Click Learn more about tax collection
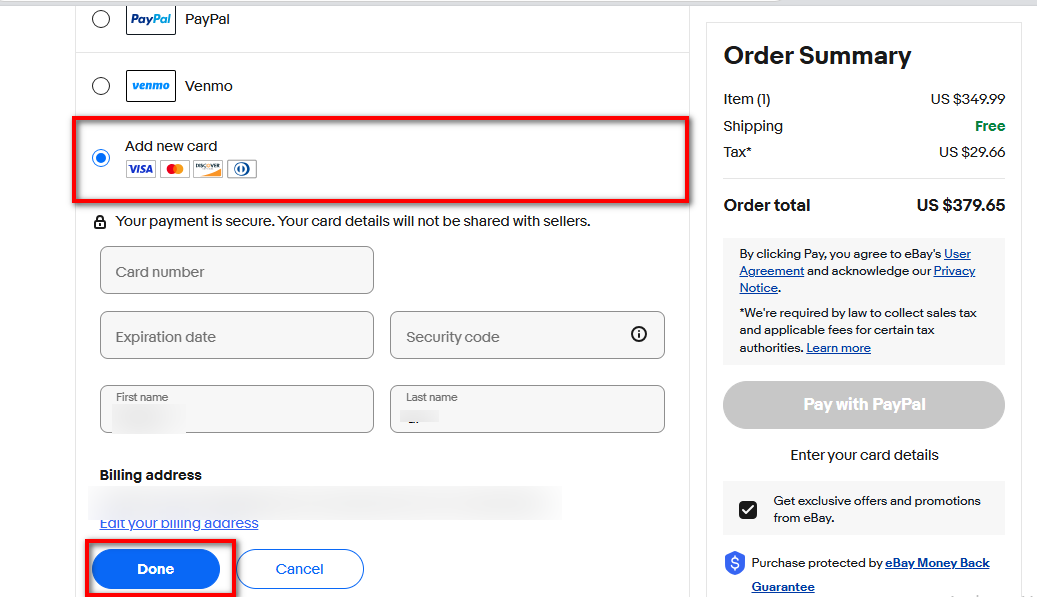The image size is (1037, 597). pos(839,347)
